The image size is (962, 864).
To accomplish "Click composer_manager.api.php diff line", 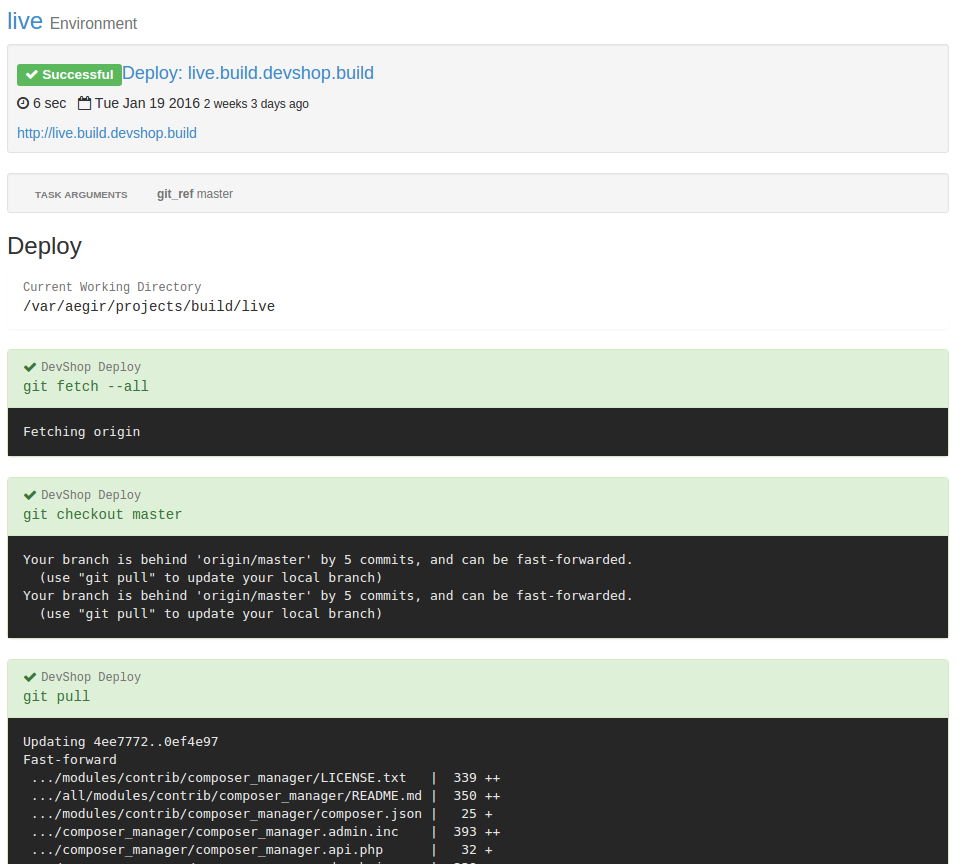I will click(x=262, y=850).
